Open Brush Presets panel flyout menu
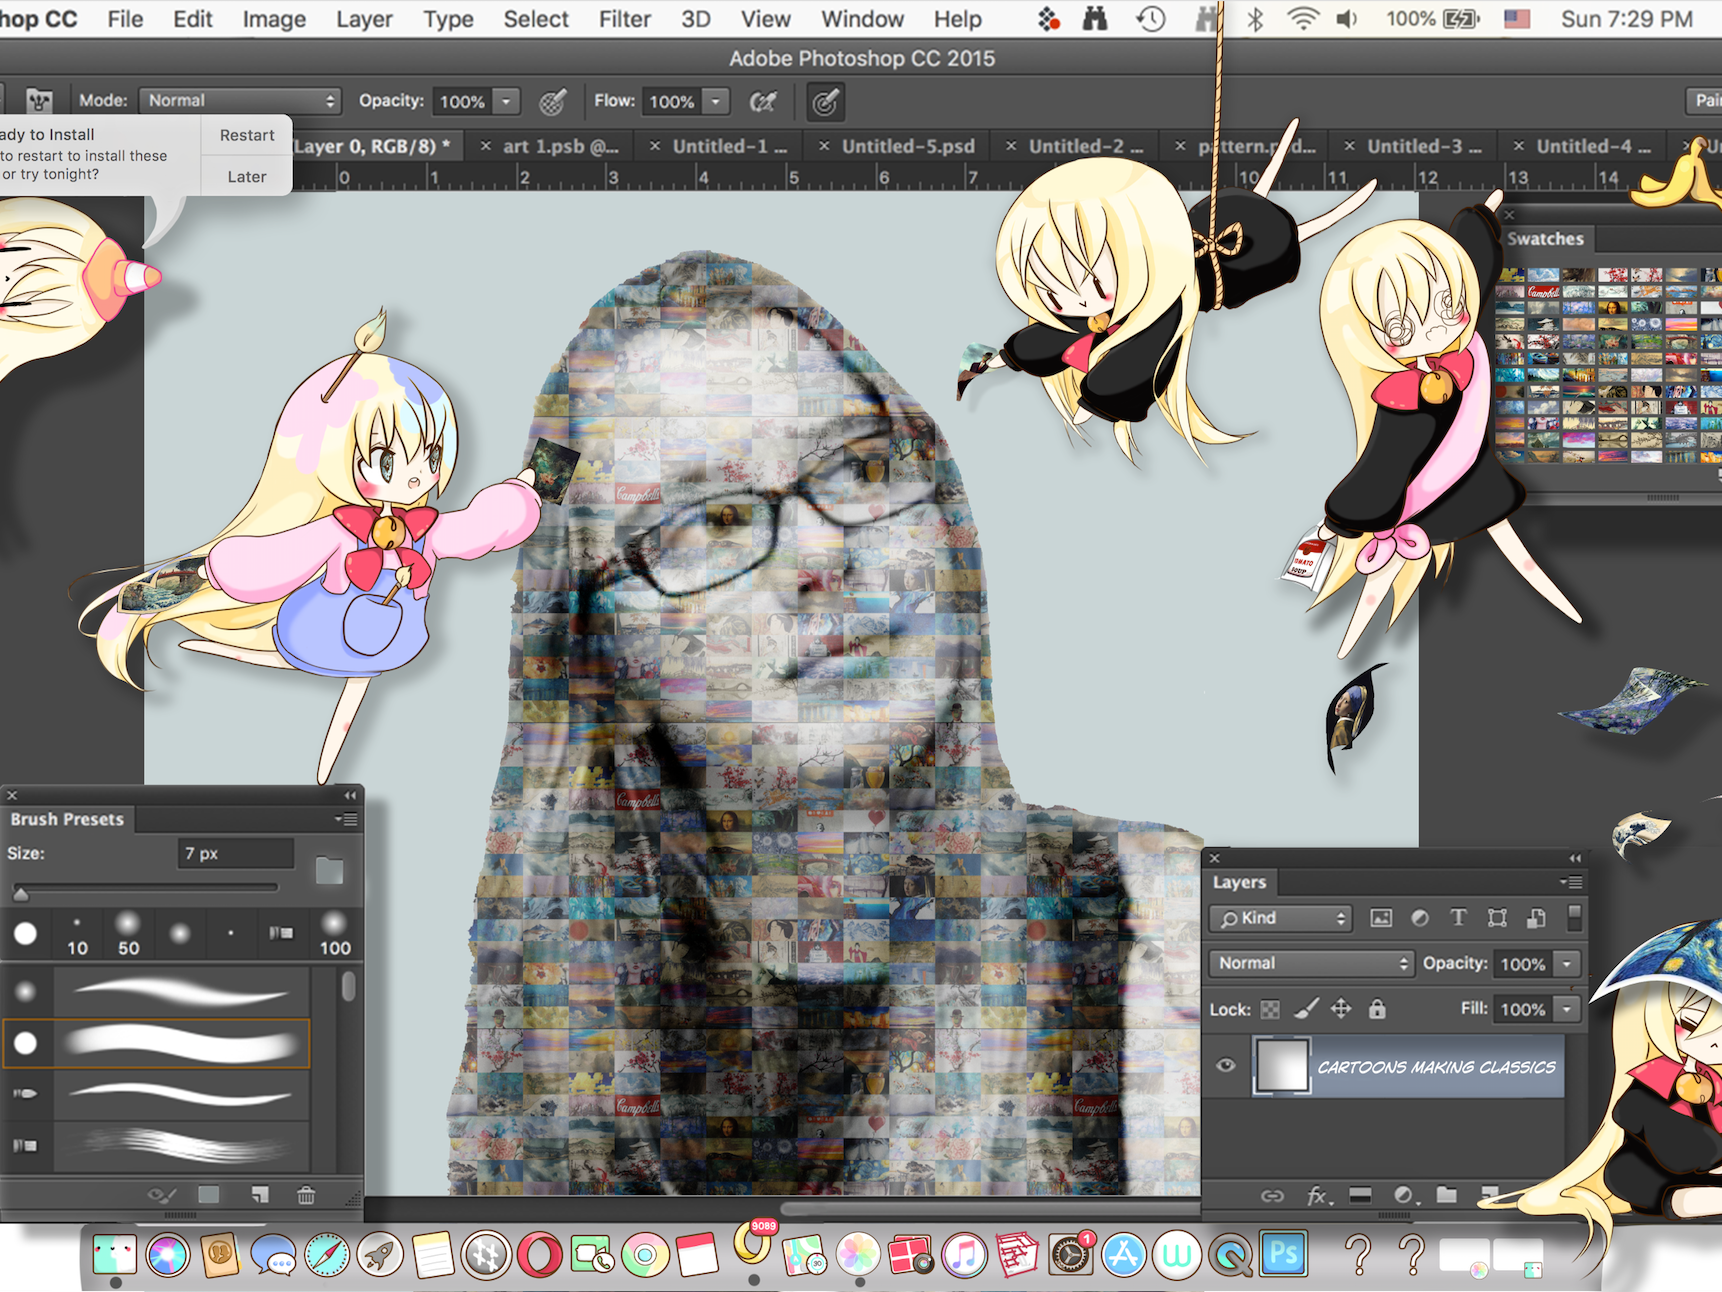 347,819
